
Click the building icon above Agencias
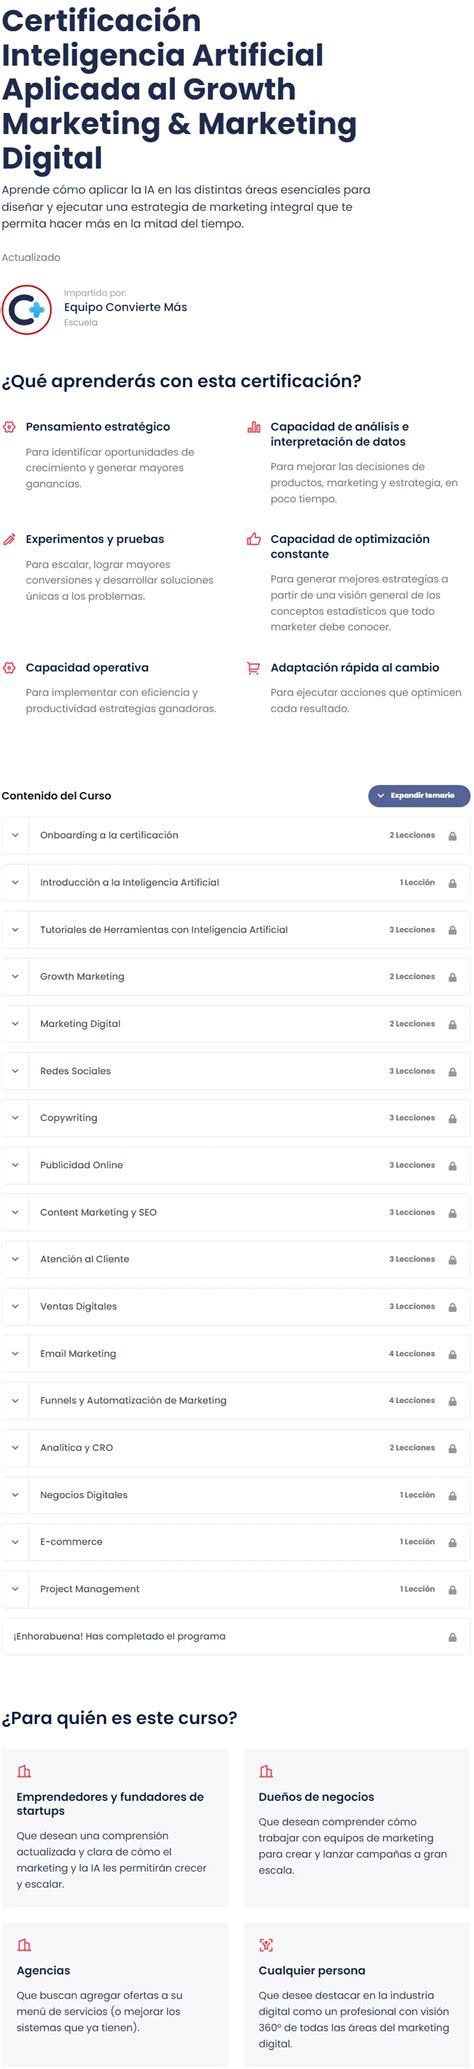24,1945
